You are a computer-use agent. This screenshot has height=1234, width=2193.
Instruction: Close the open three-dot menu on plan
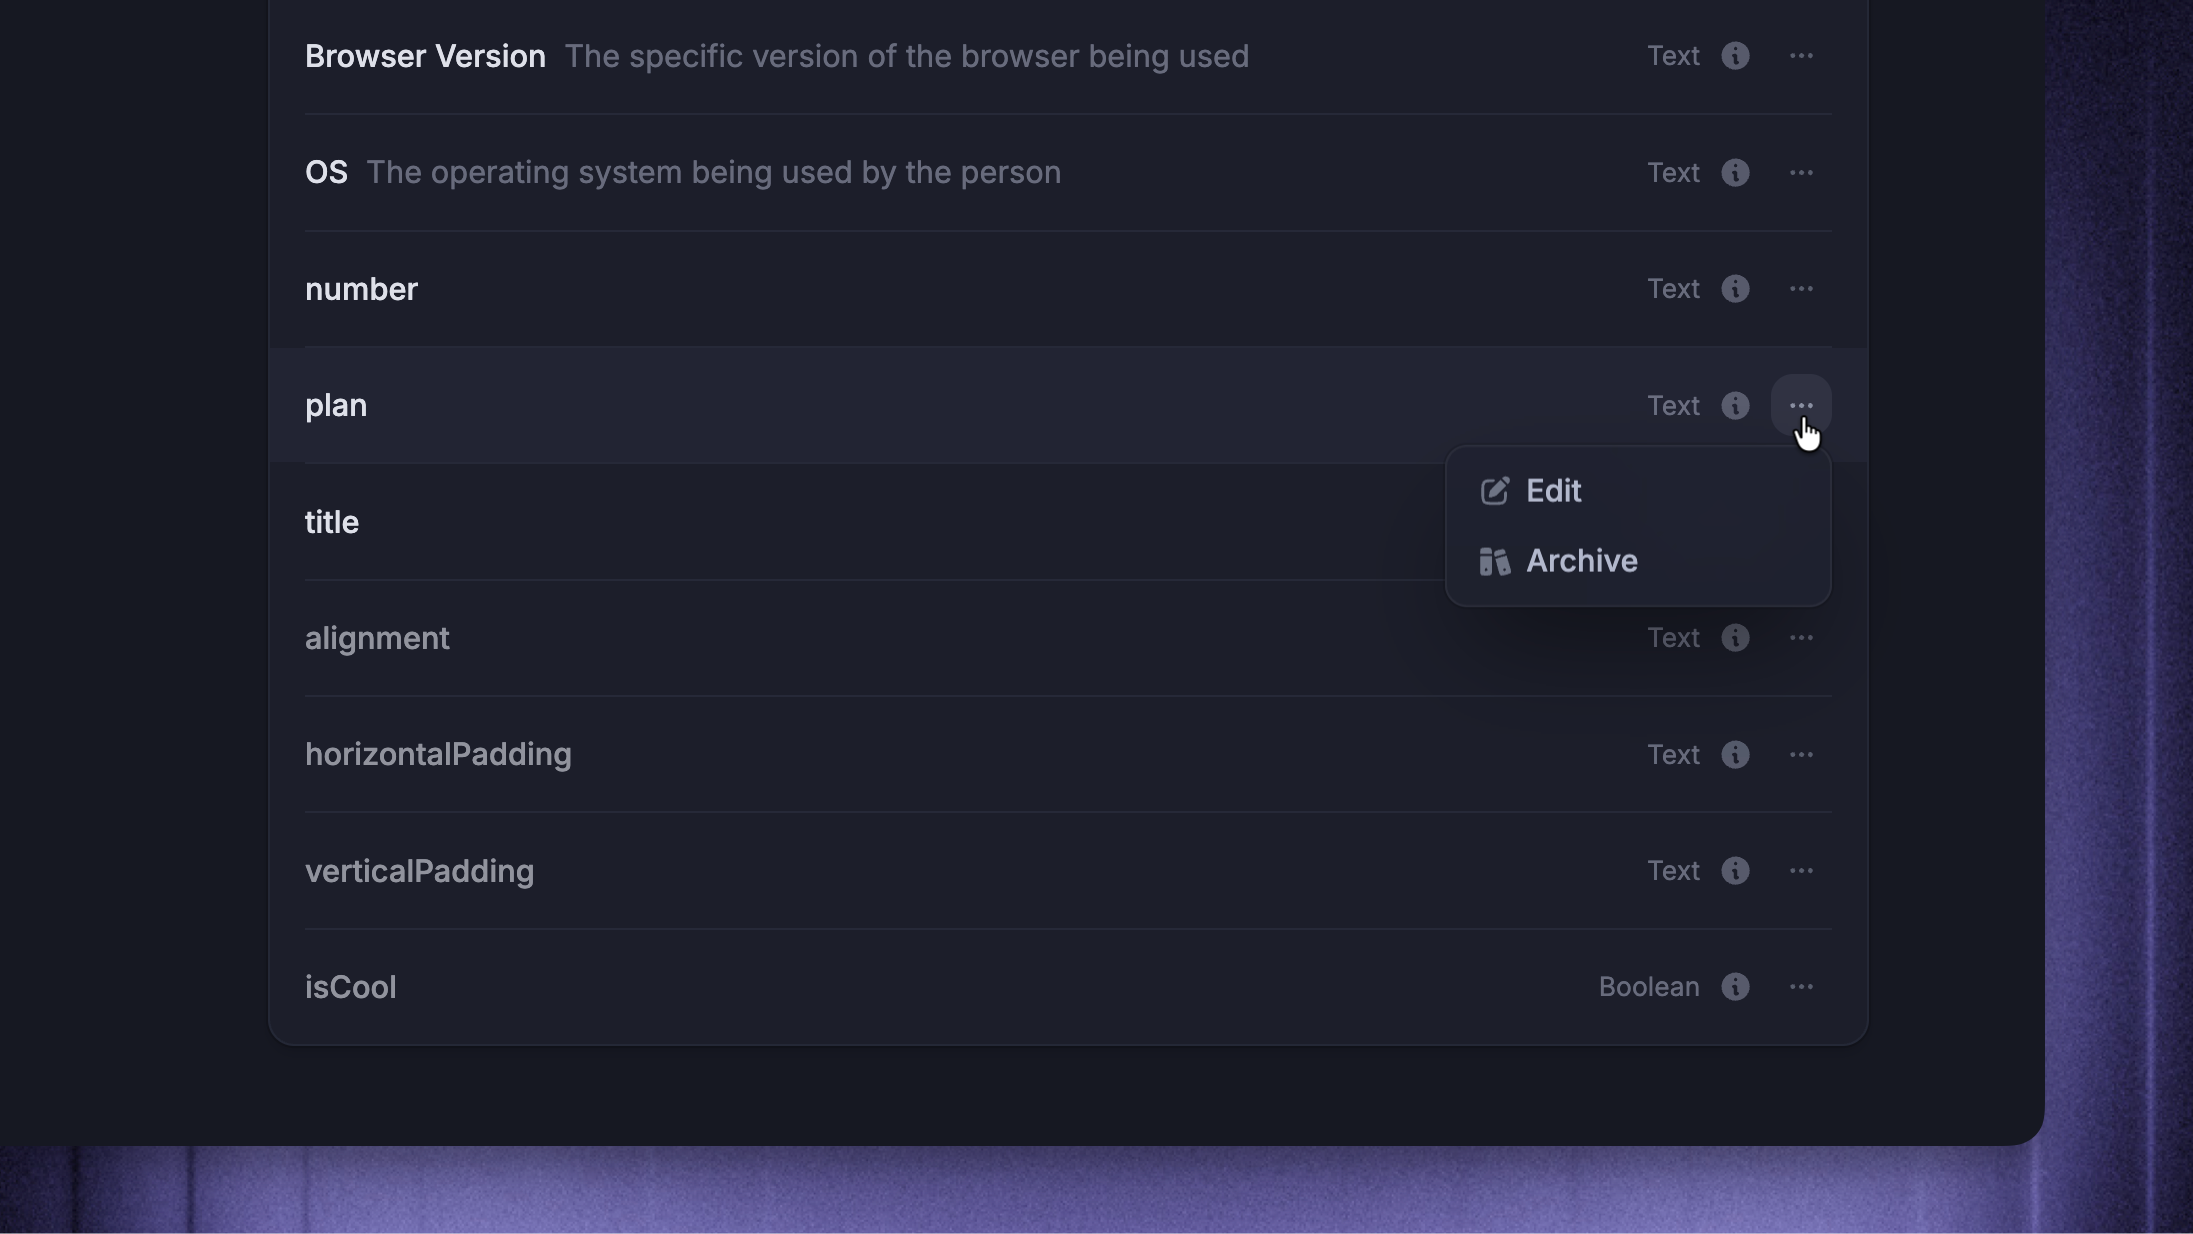[1801, 406]
